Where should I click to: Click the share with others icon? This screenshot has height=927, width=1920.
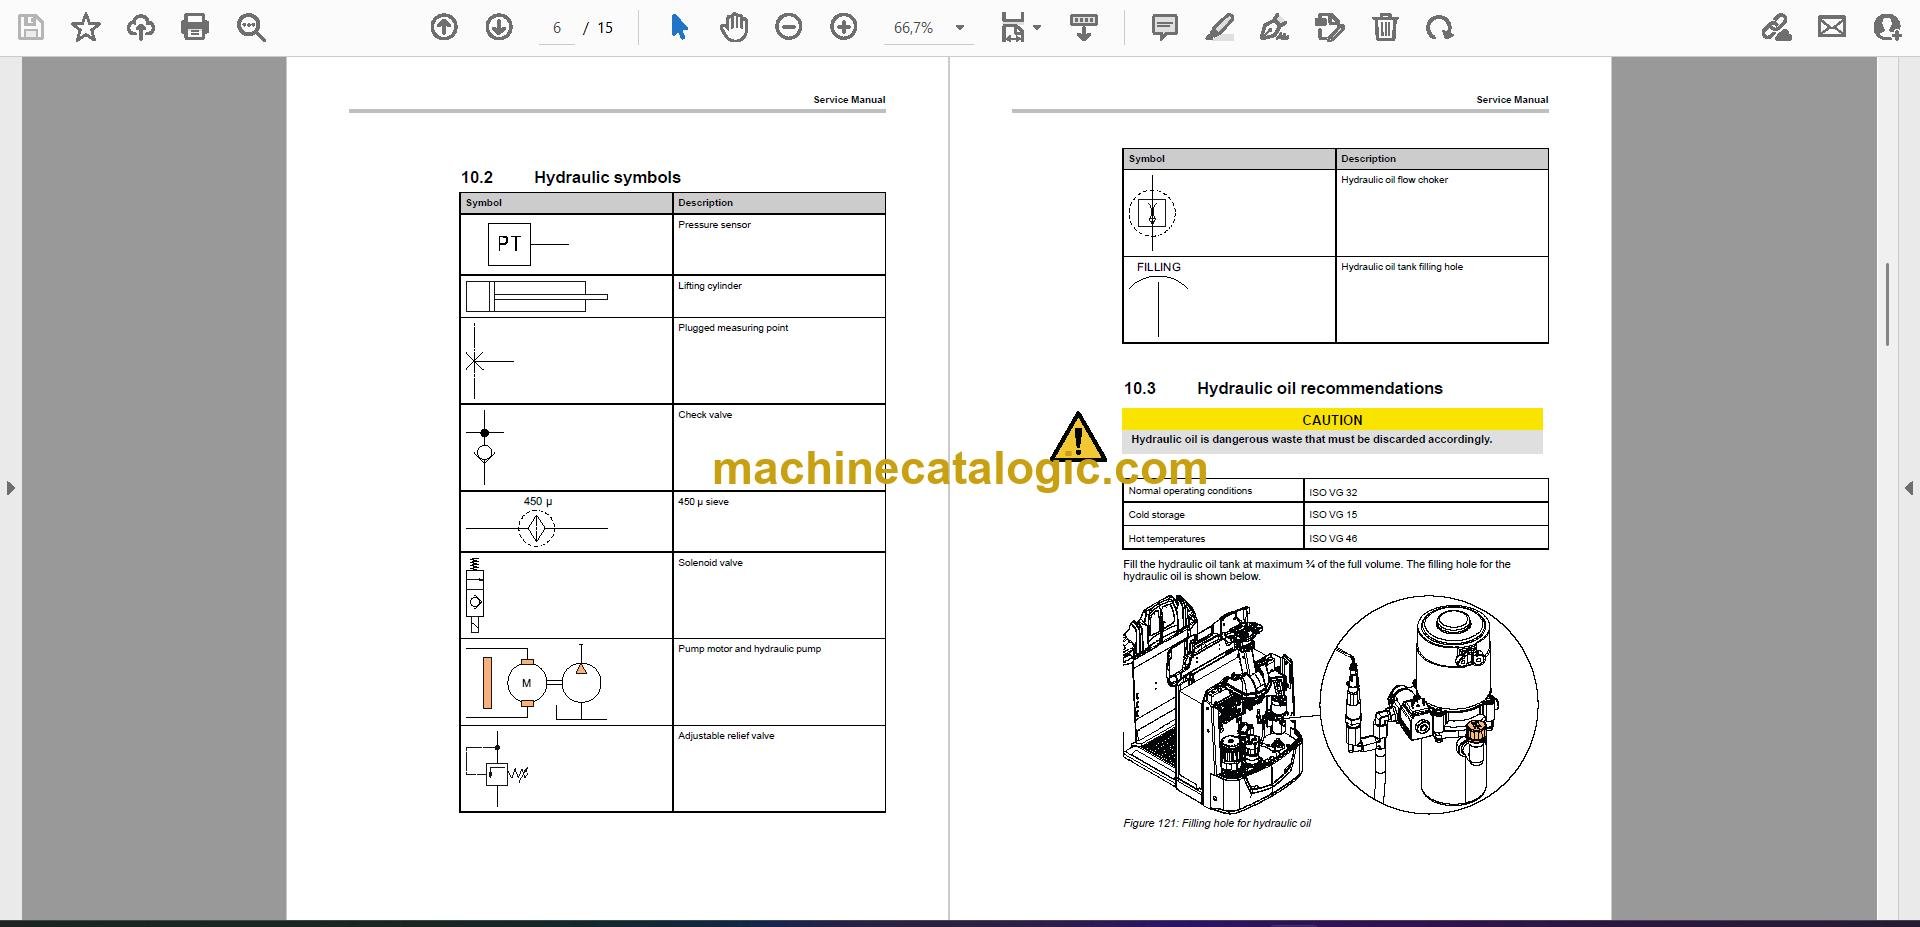click(1887, 27)
